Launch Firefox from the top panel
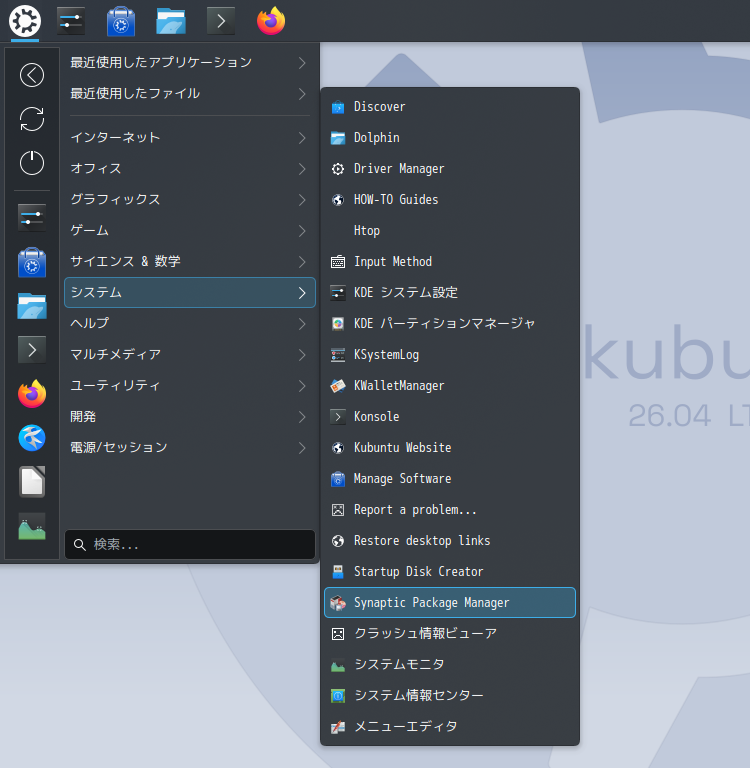This screenshot has height=768, width=750. (271, 21)
